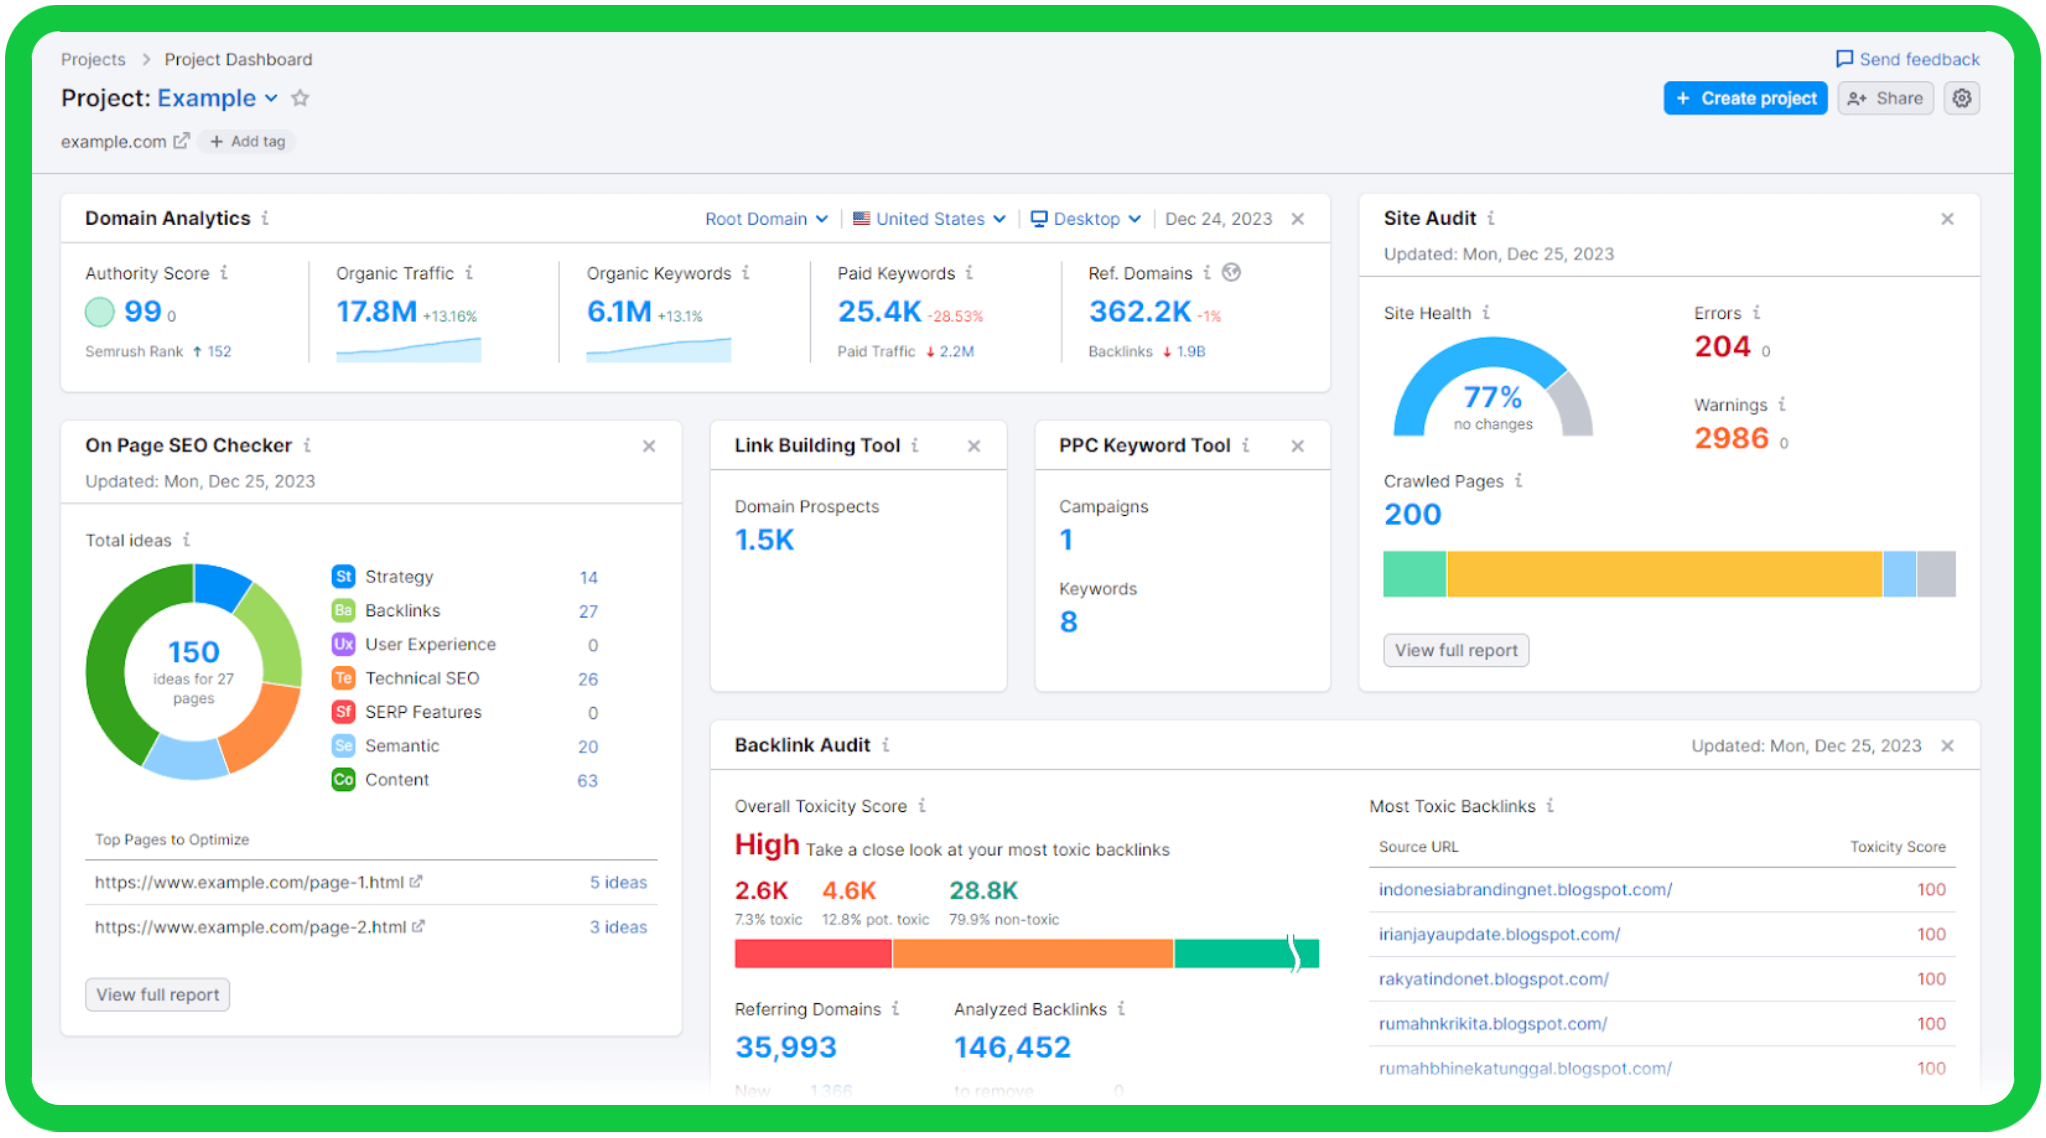Show Paid Keywords info tooltip
This screenshot has height=1138, width=2046.
(x=969, y=272)
